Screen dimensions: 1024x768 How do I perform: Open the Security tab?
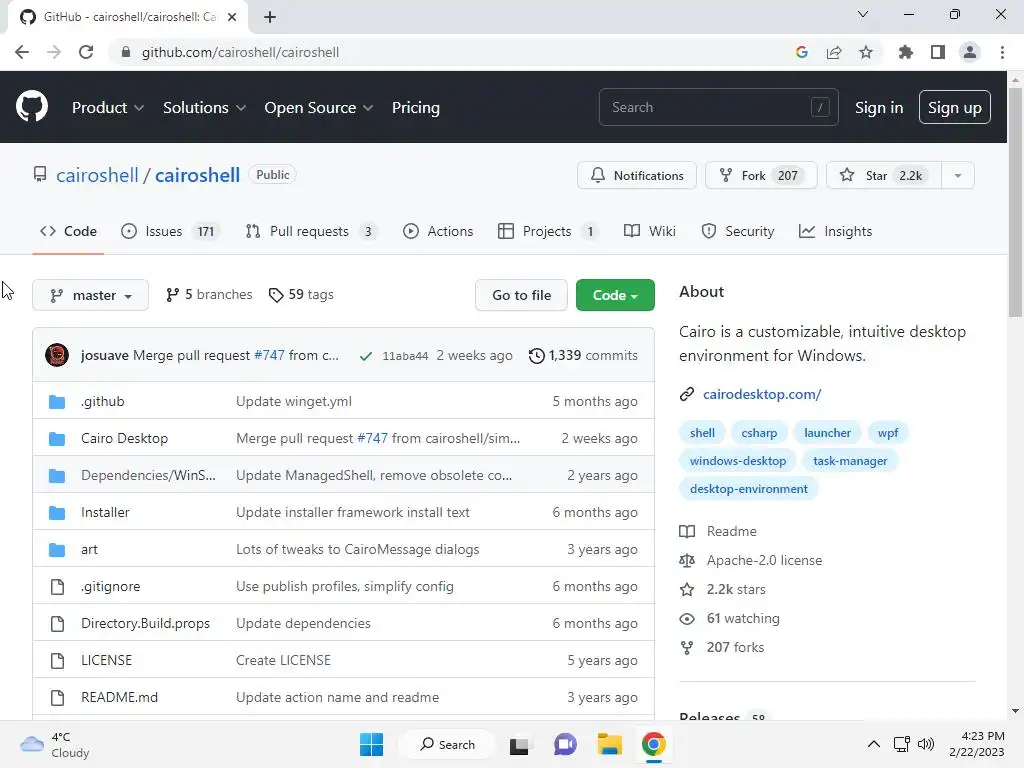click(737, 231)
